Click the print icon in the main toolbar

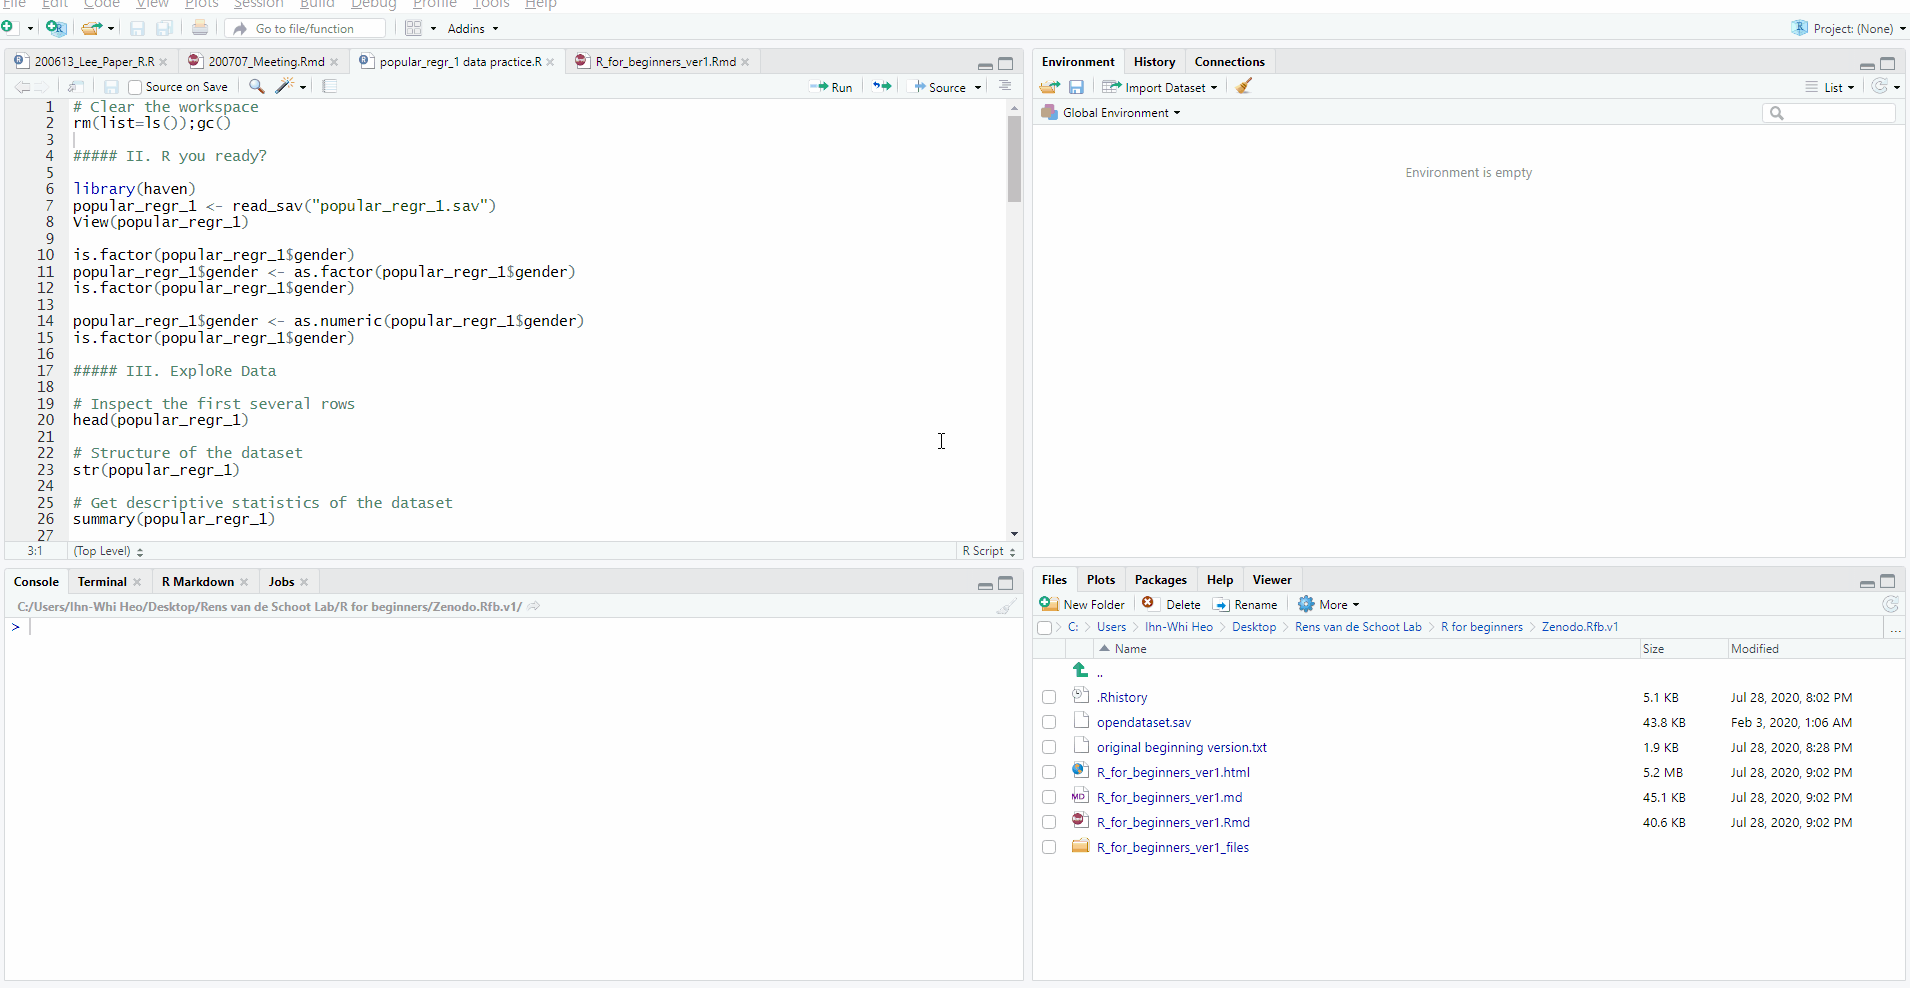tap(200, 28)
